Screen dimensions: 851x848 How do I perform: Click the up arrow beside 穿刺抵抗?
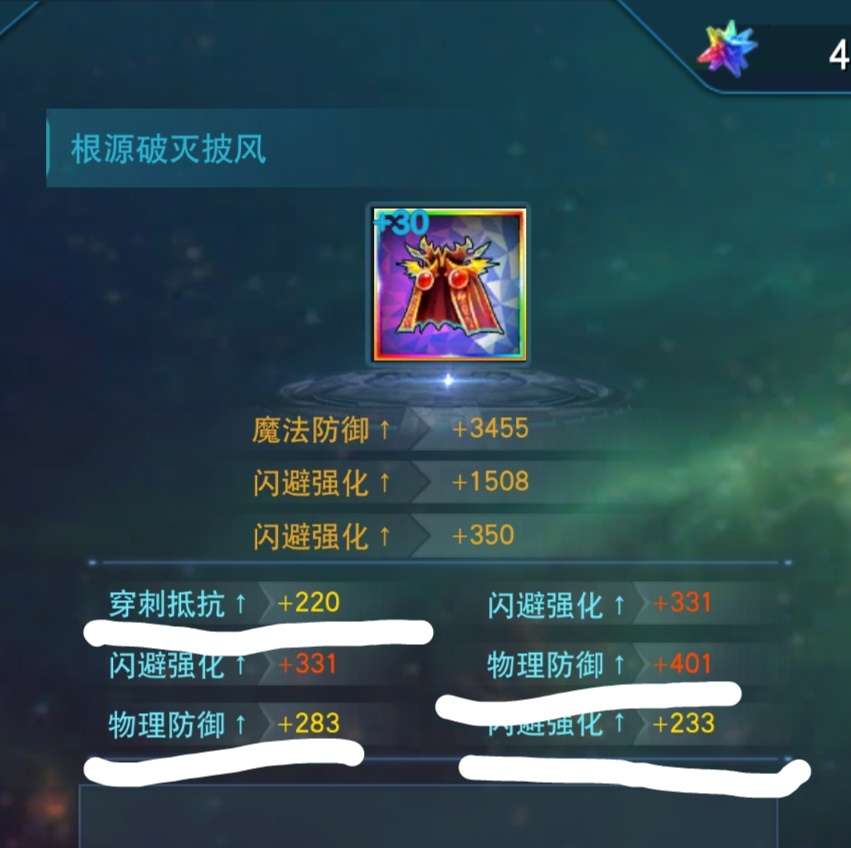click(x=240, y=604)
